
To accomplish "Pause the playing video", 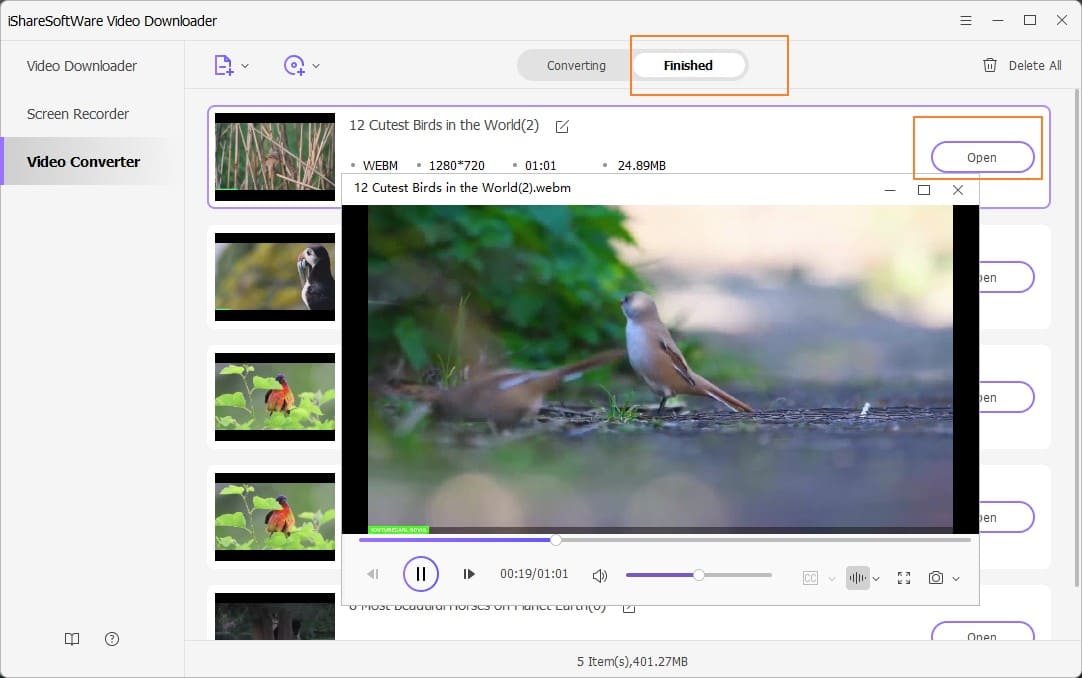I will (421, 574).
